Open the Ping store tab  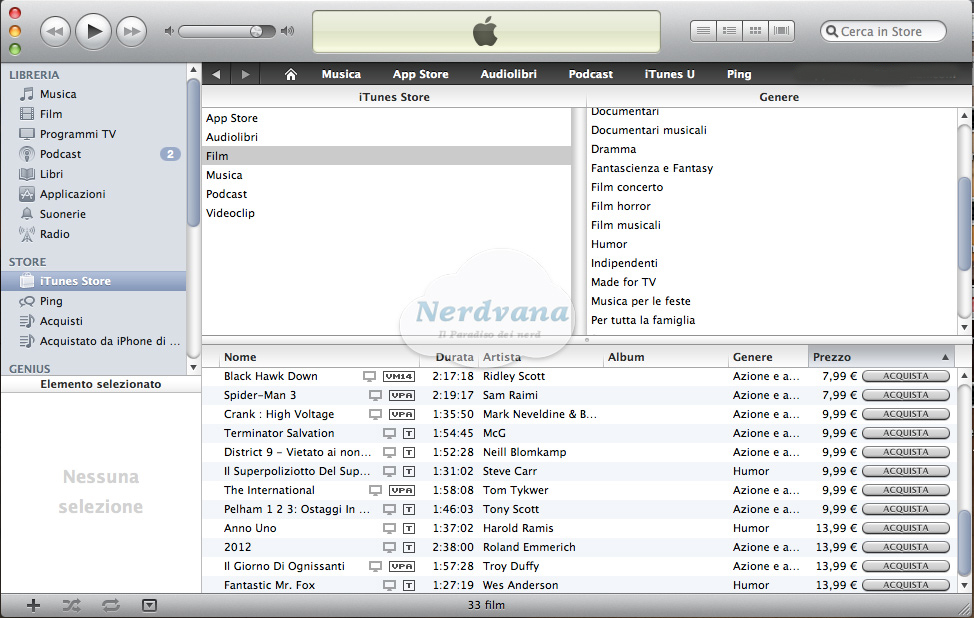pos(739,75)
